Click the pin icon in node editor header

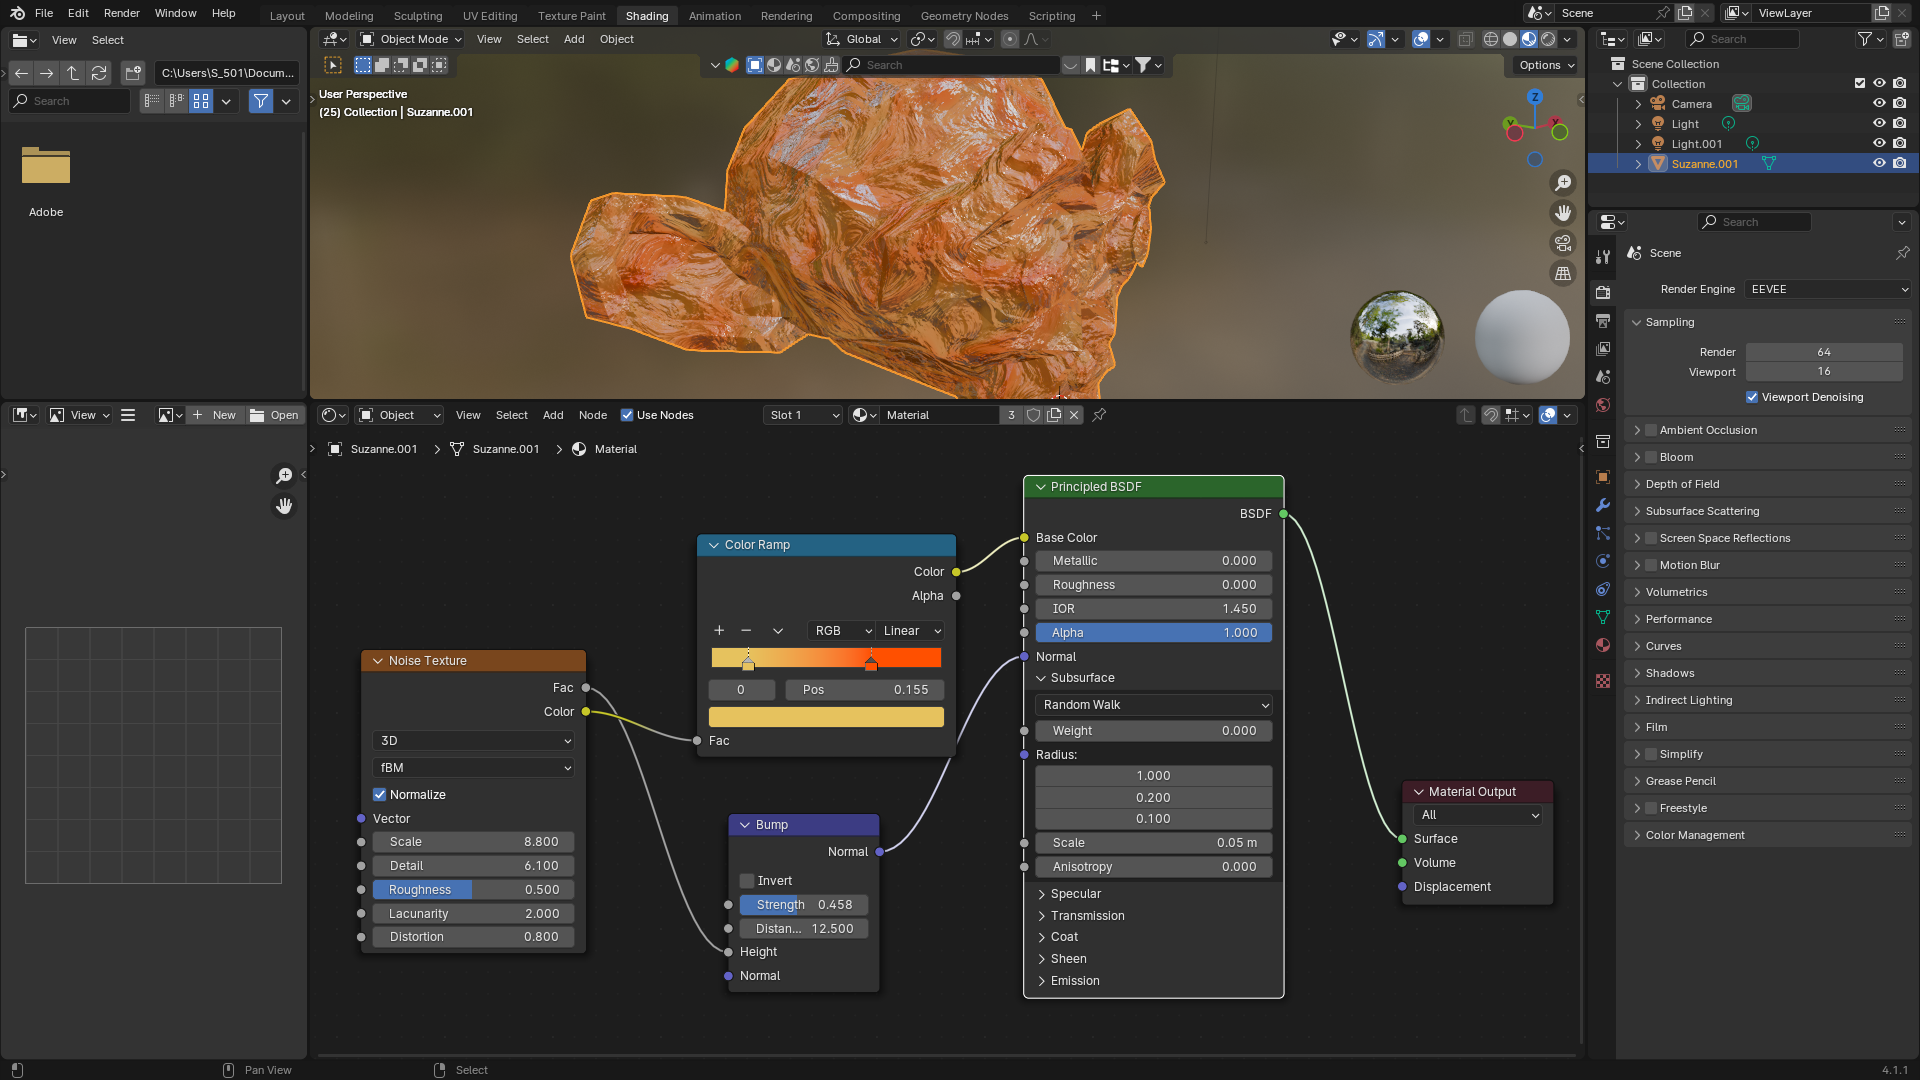point(1099,415)
